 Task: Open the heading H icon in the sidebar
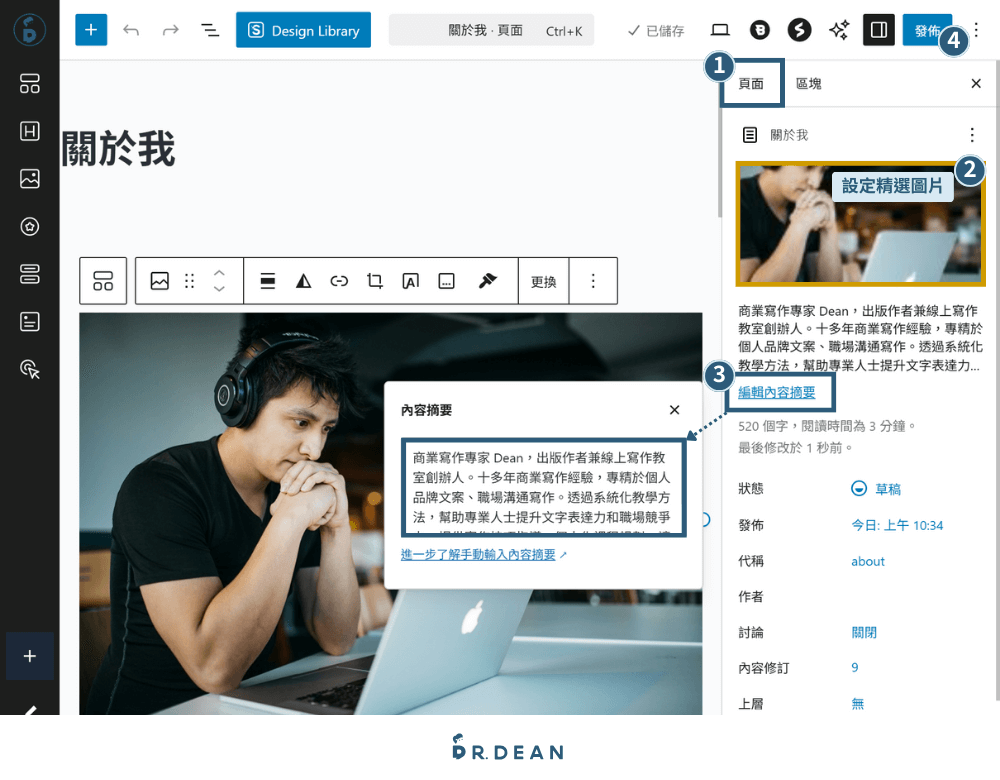point(29,131)
